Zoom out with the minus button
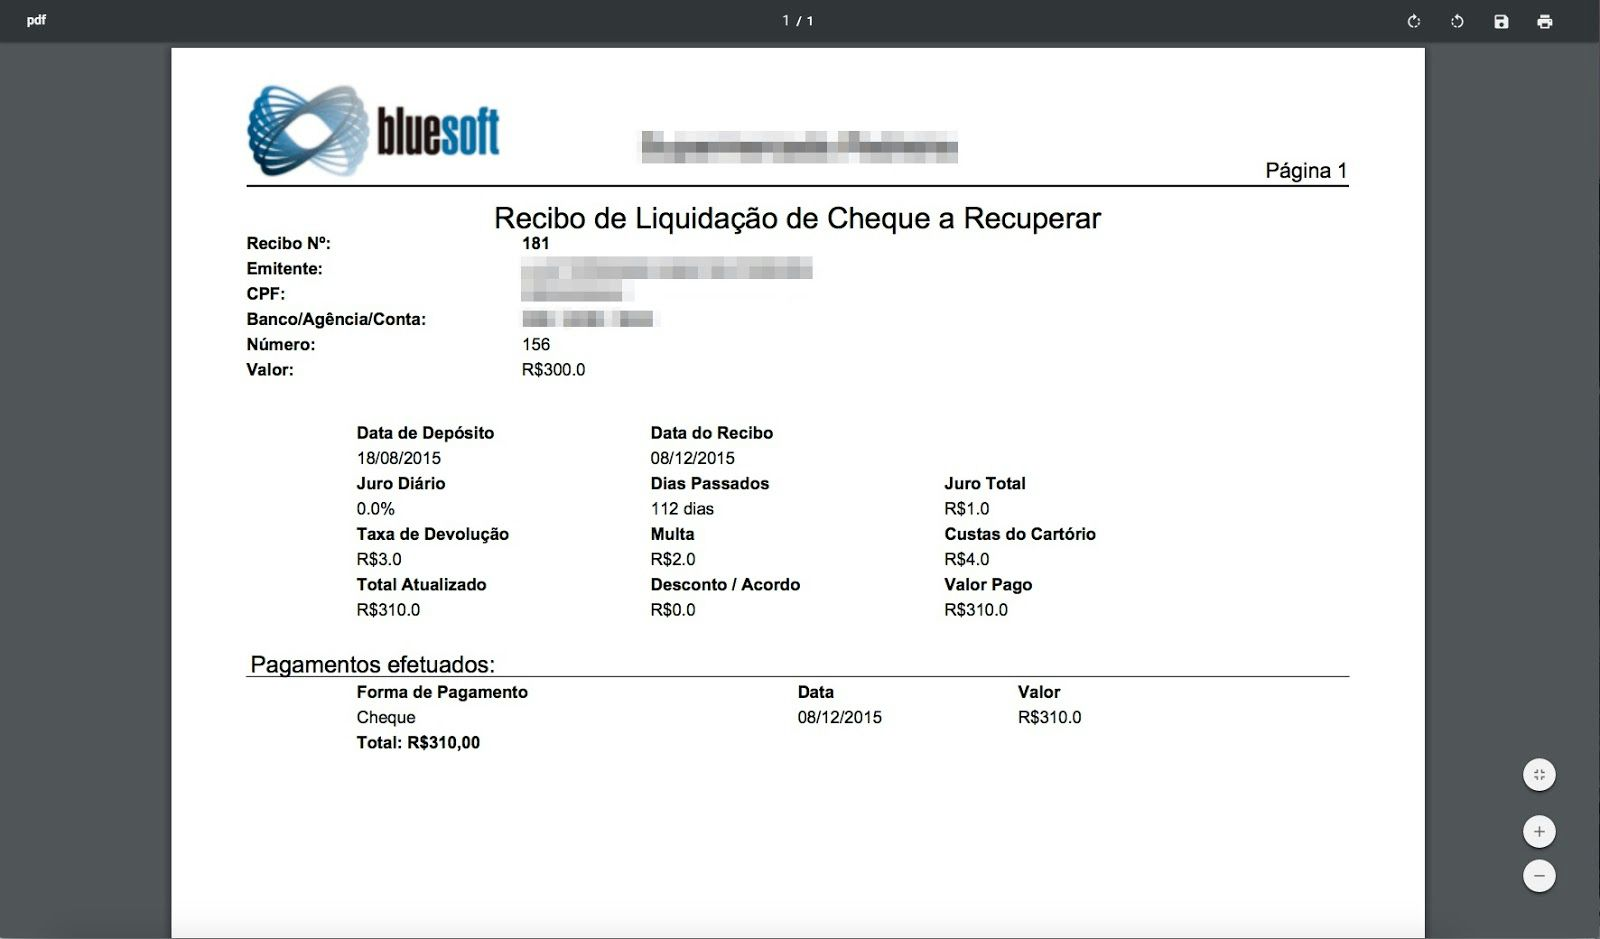This screenshot has width=1600, height=939. tap(1539, 876)
